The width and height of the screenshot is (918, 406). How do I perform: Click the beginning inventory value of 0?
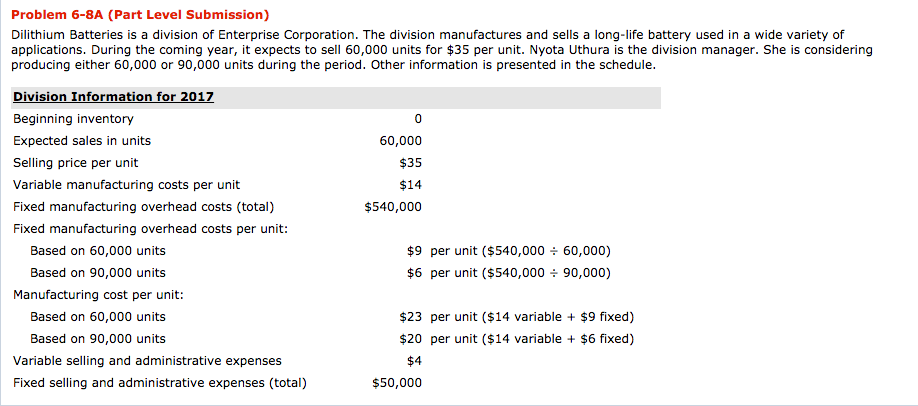[416, 119]
